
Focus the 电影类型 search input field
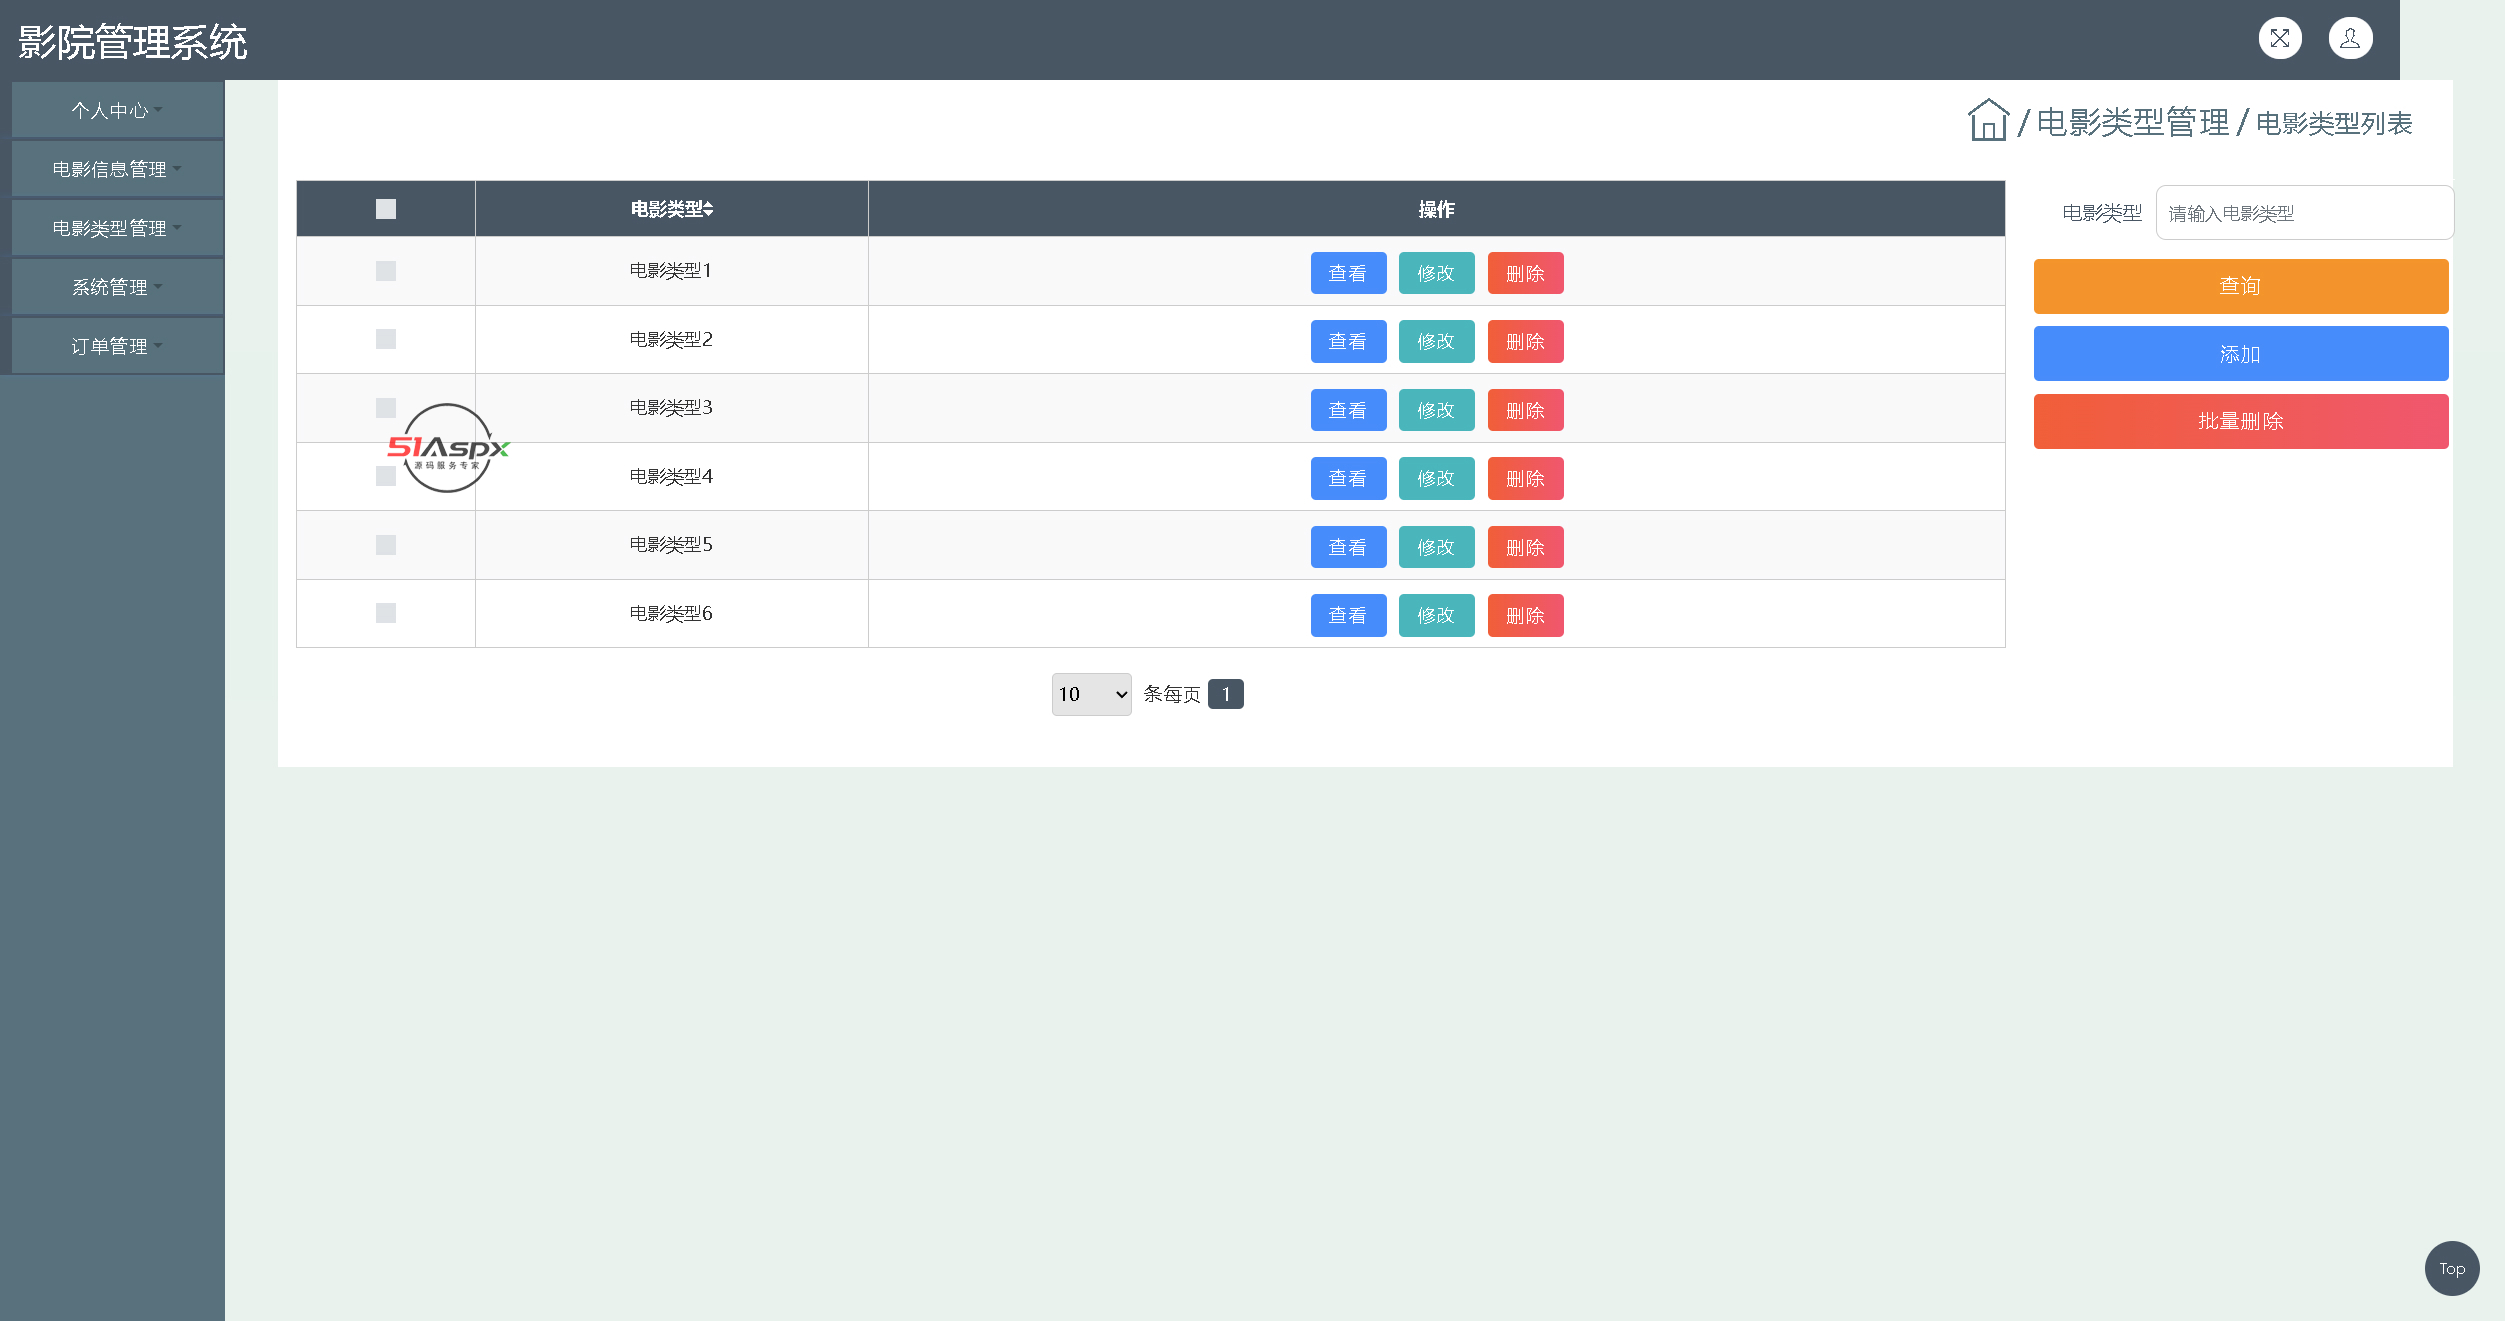(2303, 213)
